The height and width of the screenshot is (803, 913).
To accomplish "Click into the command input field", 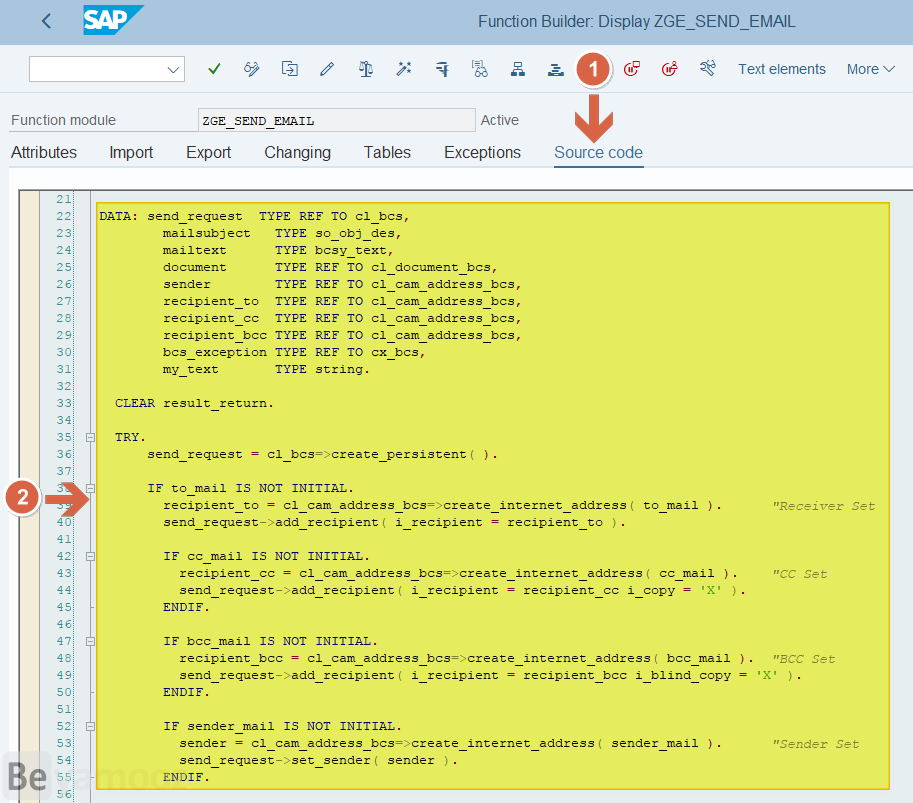I will [x=98, y=69].
